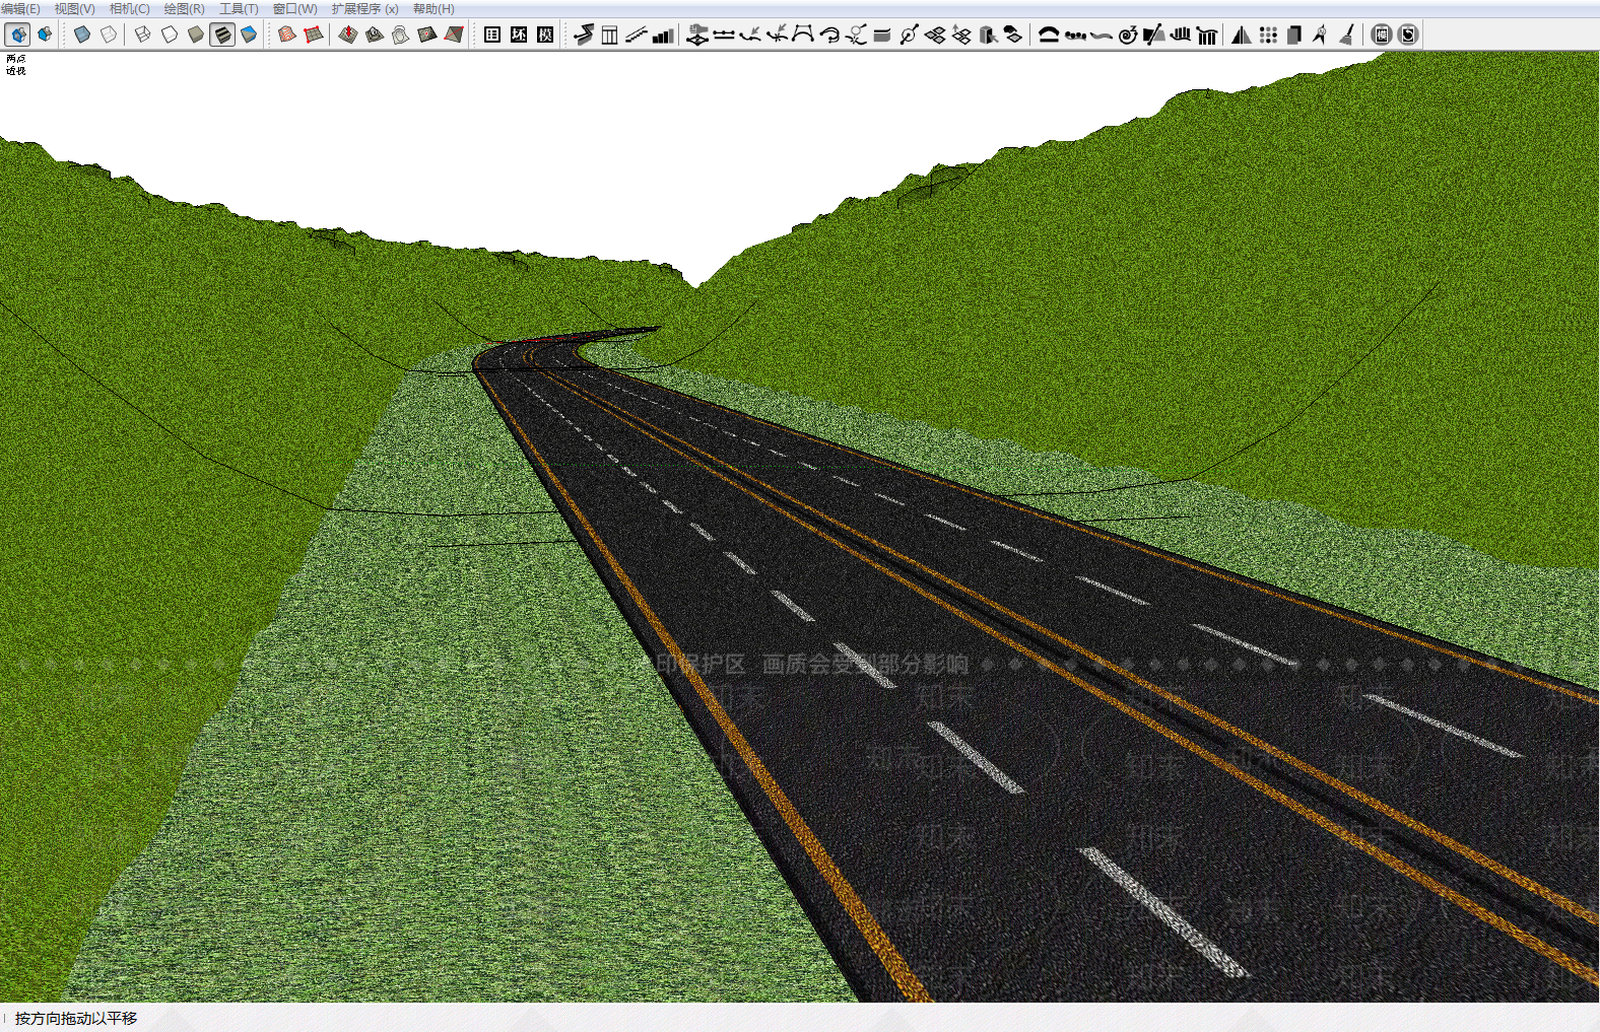
Task: Click the four diamond tiles icon
Action: pos(935,35)
